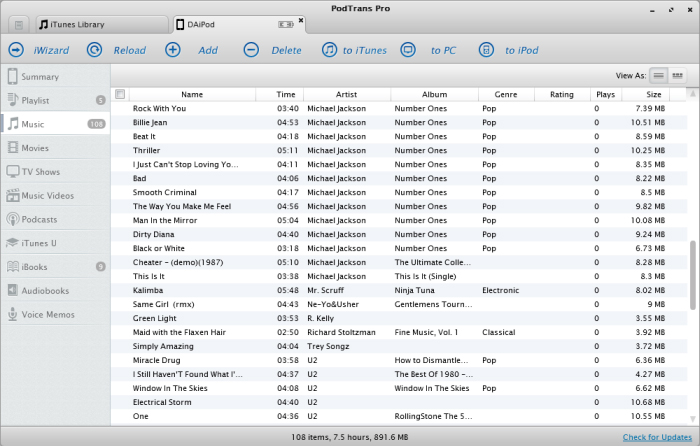The image size is (700, 446).
Task: Click the Add plus icon
Action: tap(173, 50)
